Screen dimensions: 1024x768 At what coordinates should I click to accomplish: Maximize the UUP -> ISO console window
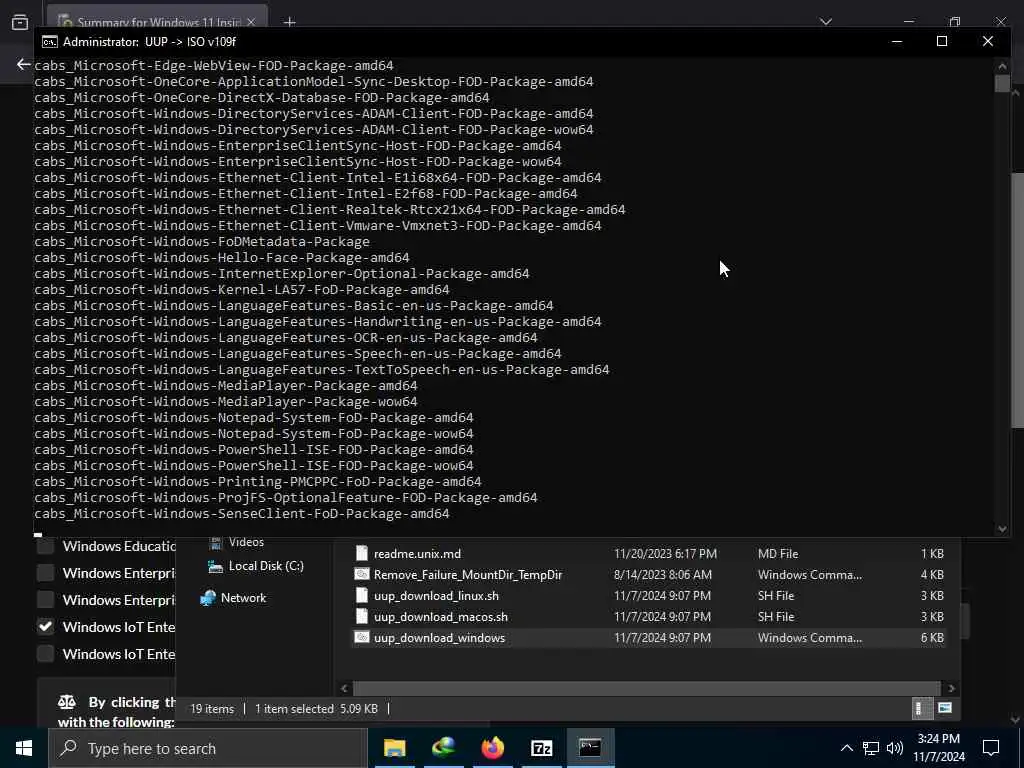[x=942, y=41]
